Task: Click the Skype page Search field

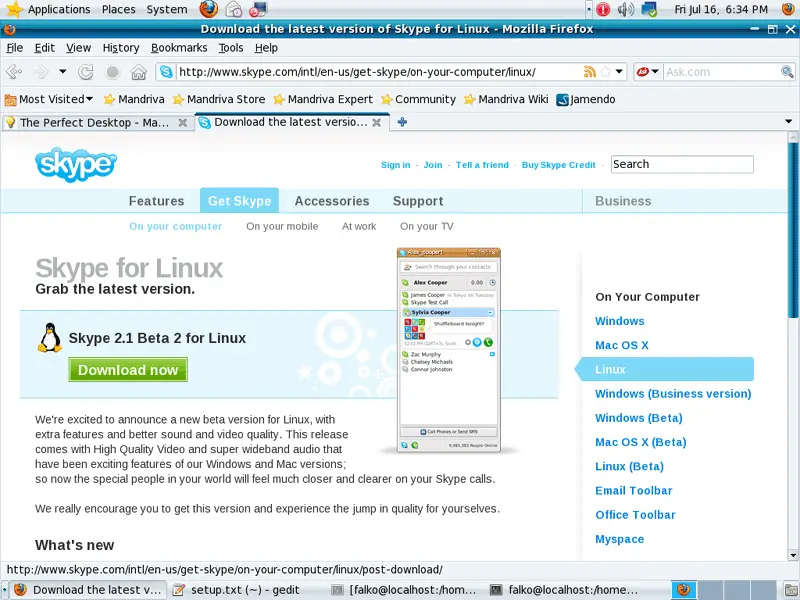Action: click(x=682, y=164)
